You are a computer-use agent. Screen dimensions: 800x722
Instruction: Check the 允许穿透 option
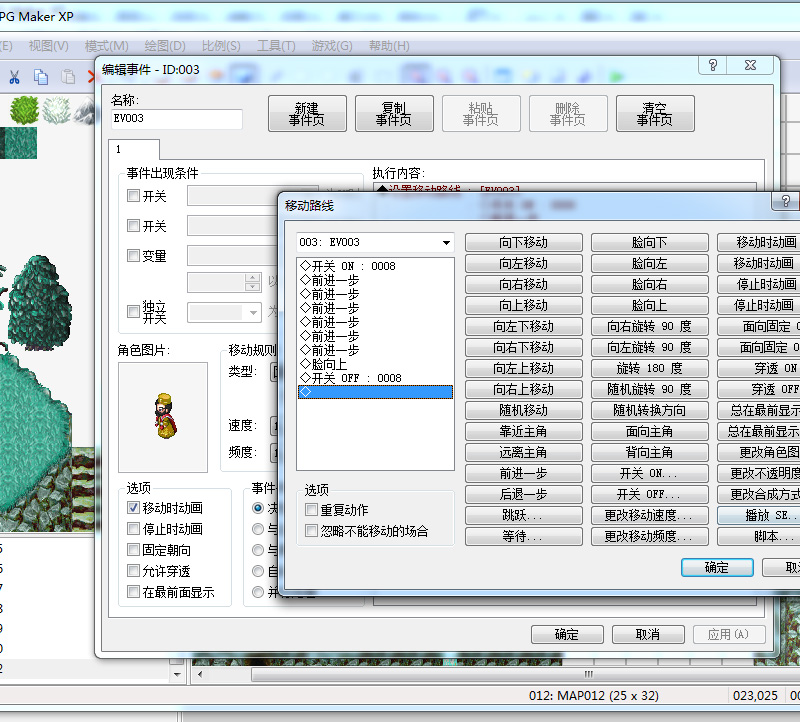133,570
